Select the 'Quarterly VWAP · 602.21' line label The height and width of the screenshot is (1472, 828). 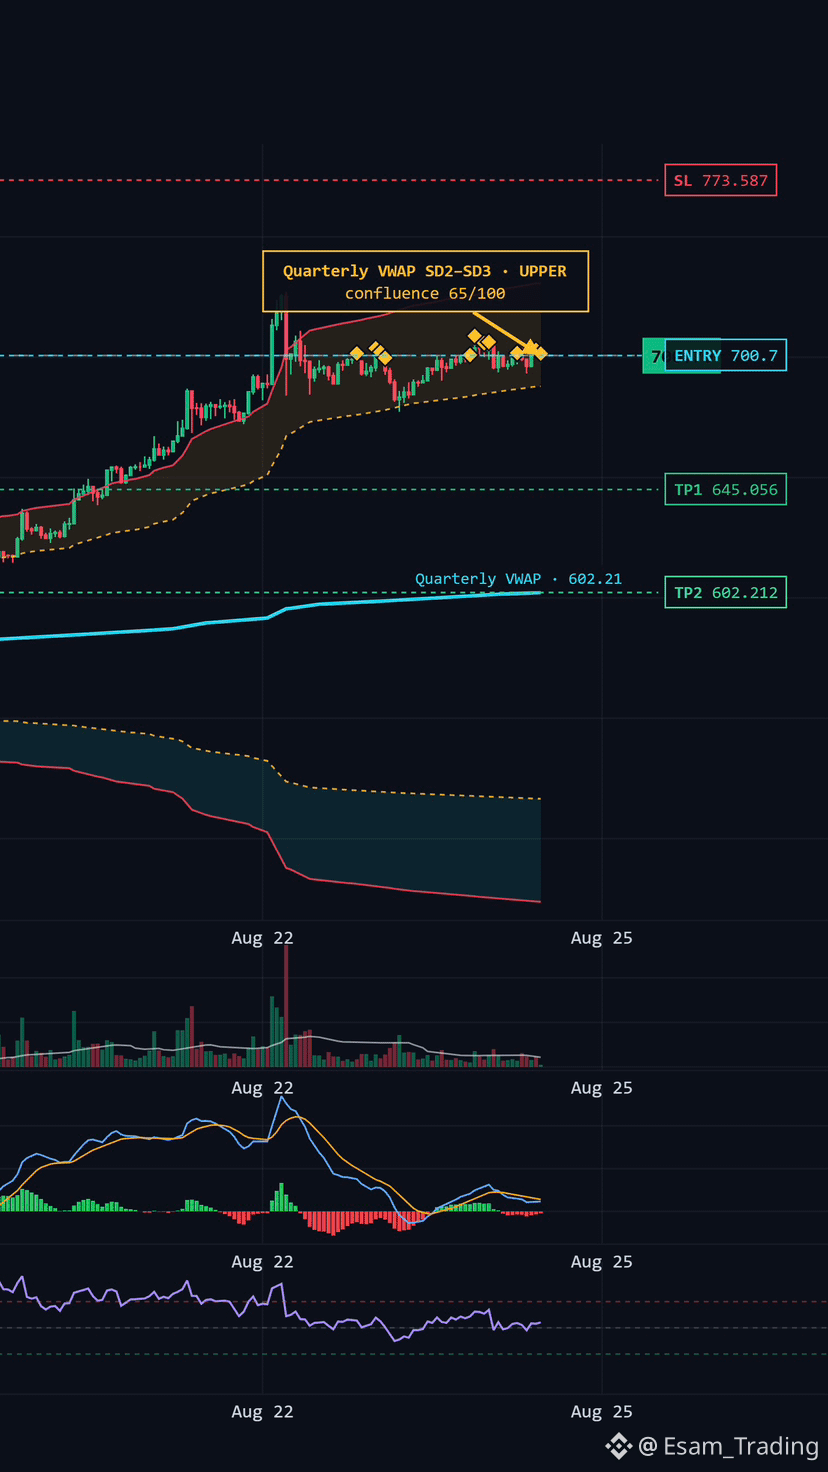pyautogui.click(x=518, y=579)
